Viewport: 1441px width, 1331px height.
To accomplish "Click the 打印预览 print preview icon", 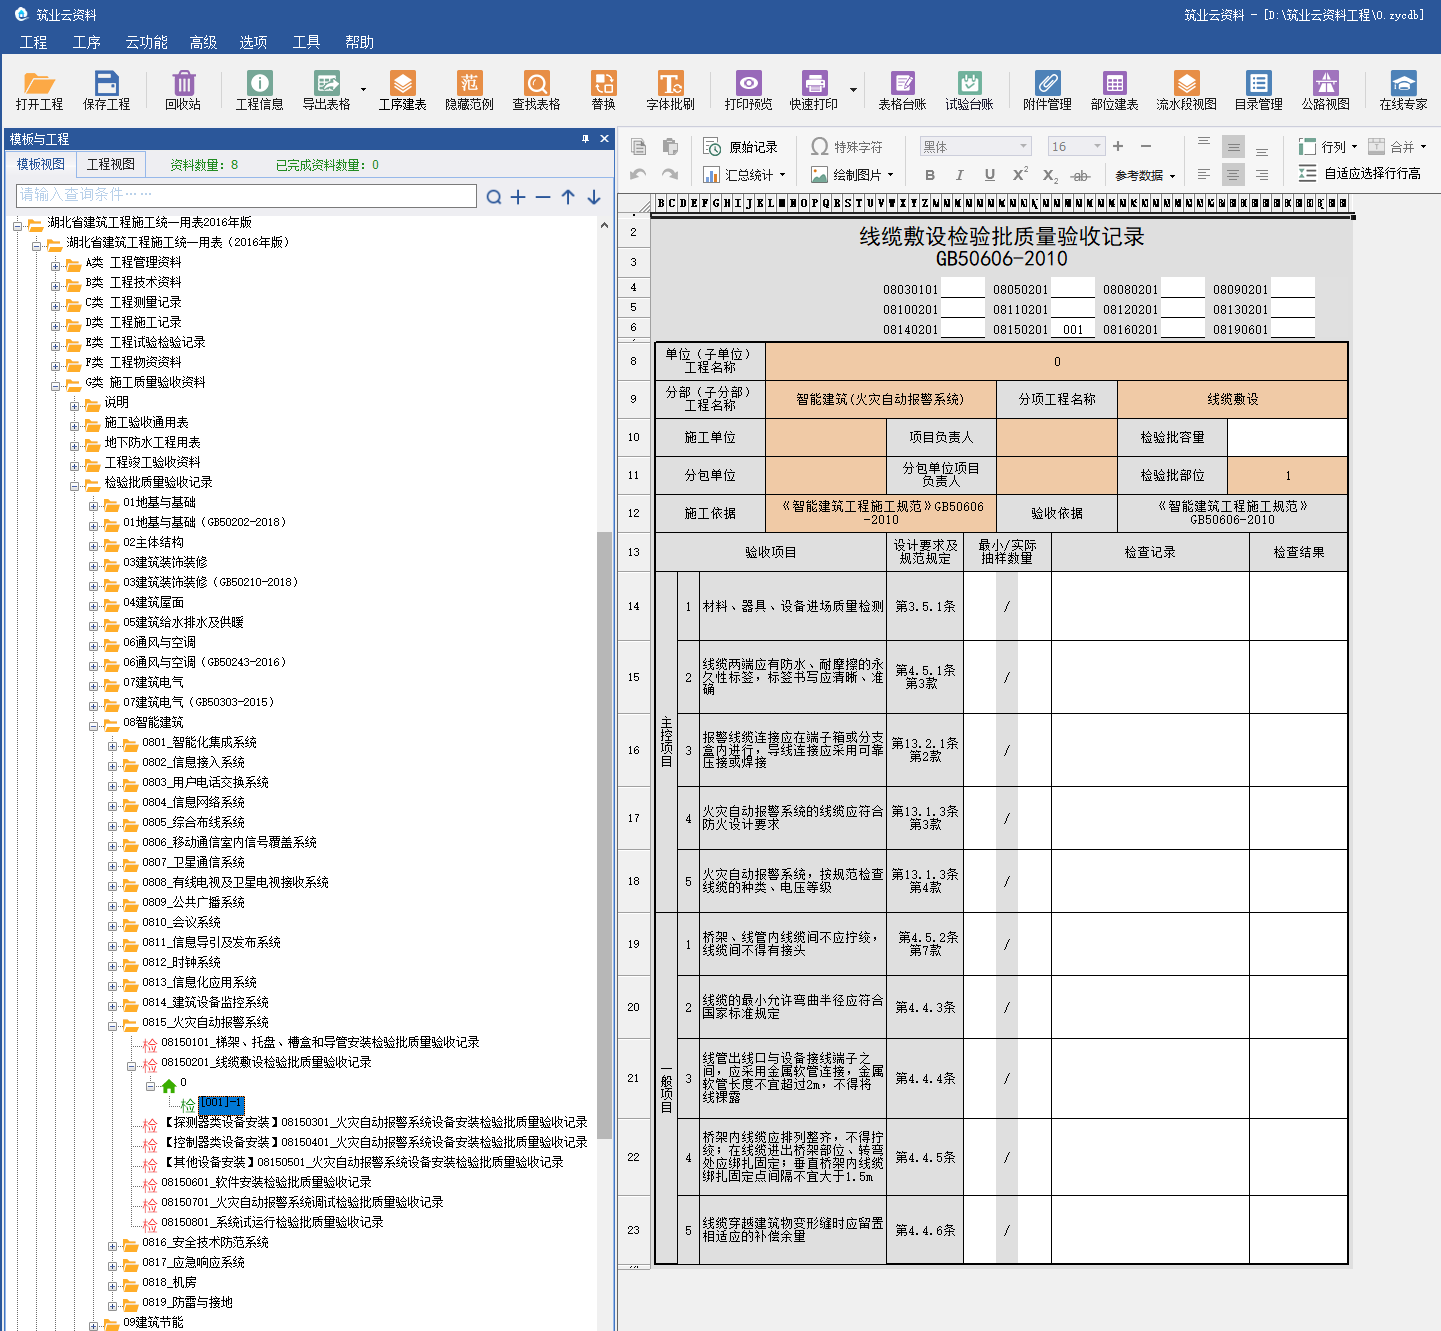I will pyautogui.click(x=748, y=90).
